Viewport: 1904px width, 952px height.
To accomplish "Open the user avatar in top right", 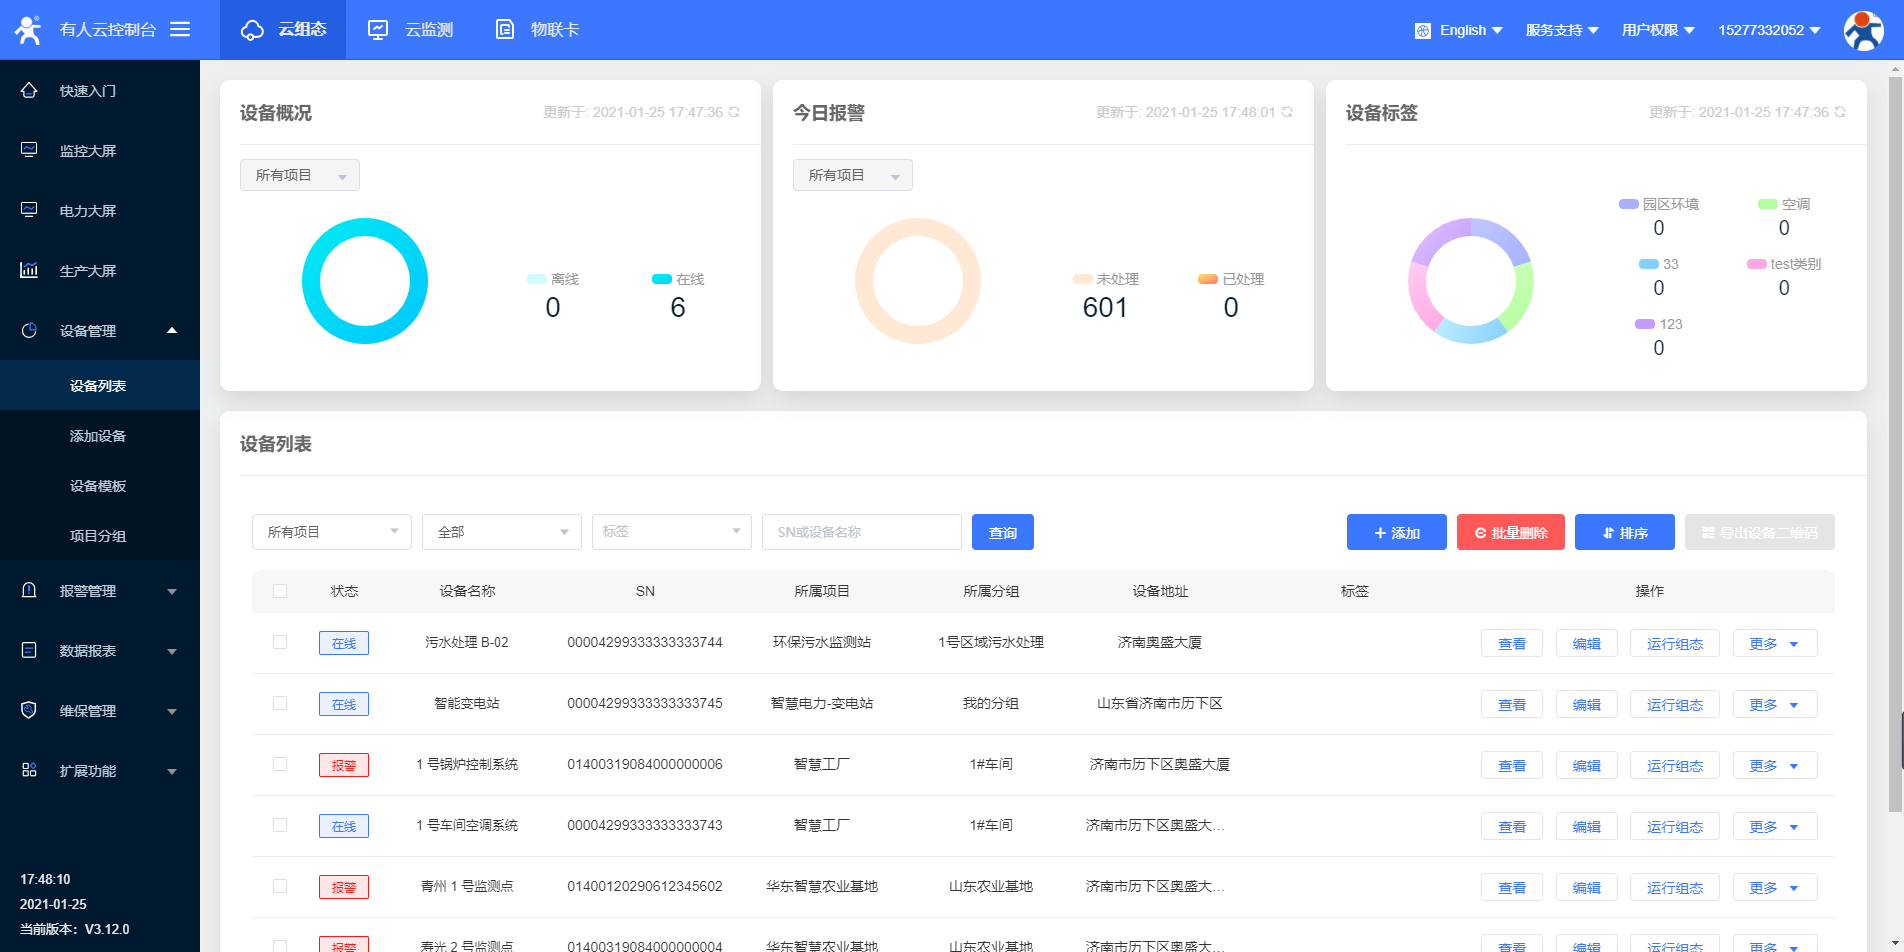I will coord(1863,31).
